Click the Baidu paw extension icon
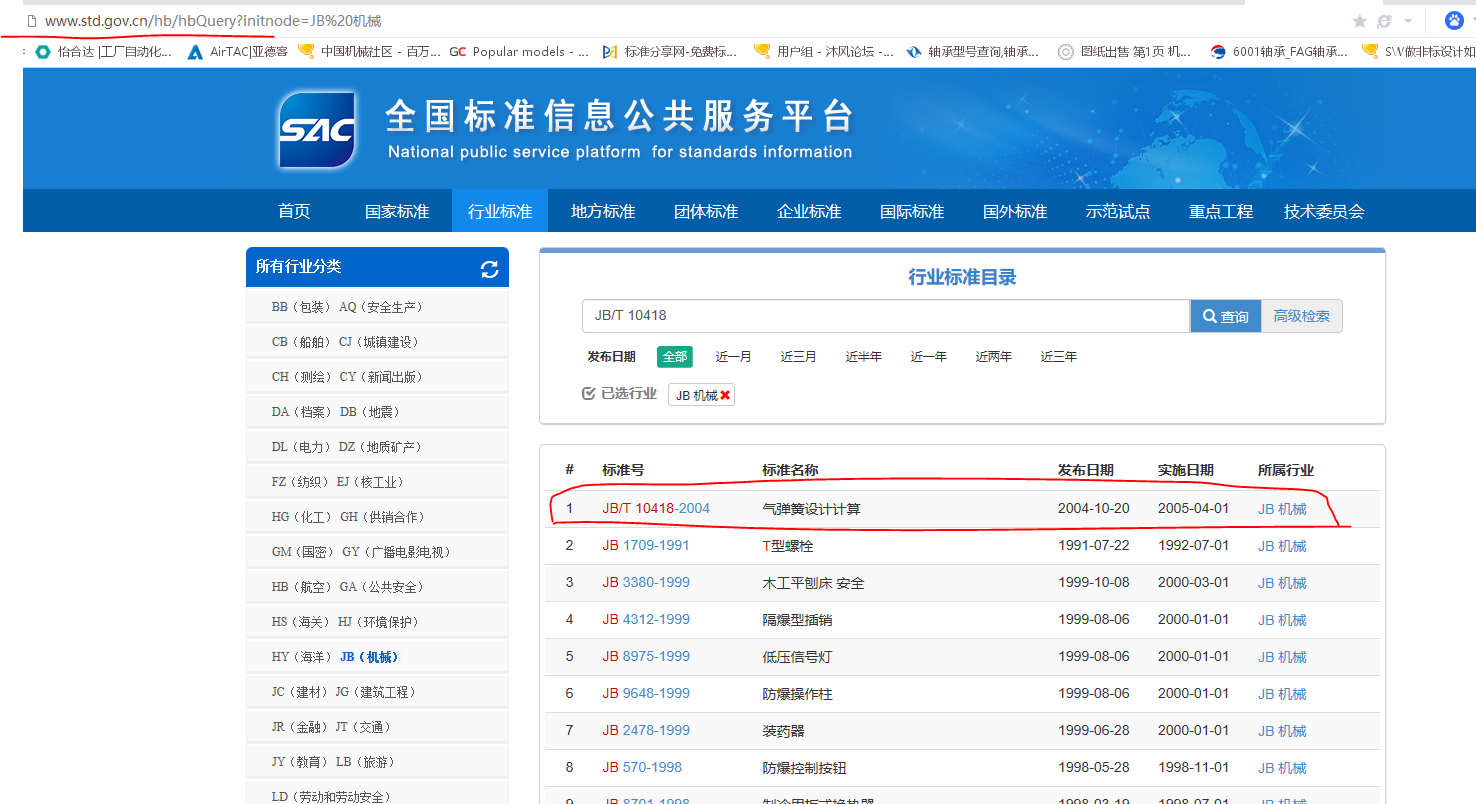1476x804 pixels. [1454, 20]
